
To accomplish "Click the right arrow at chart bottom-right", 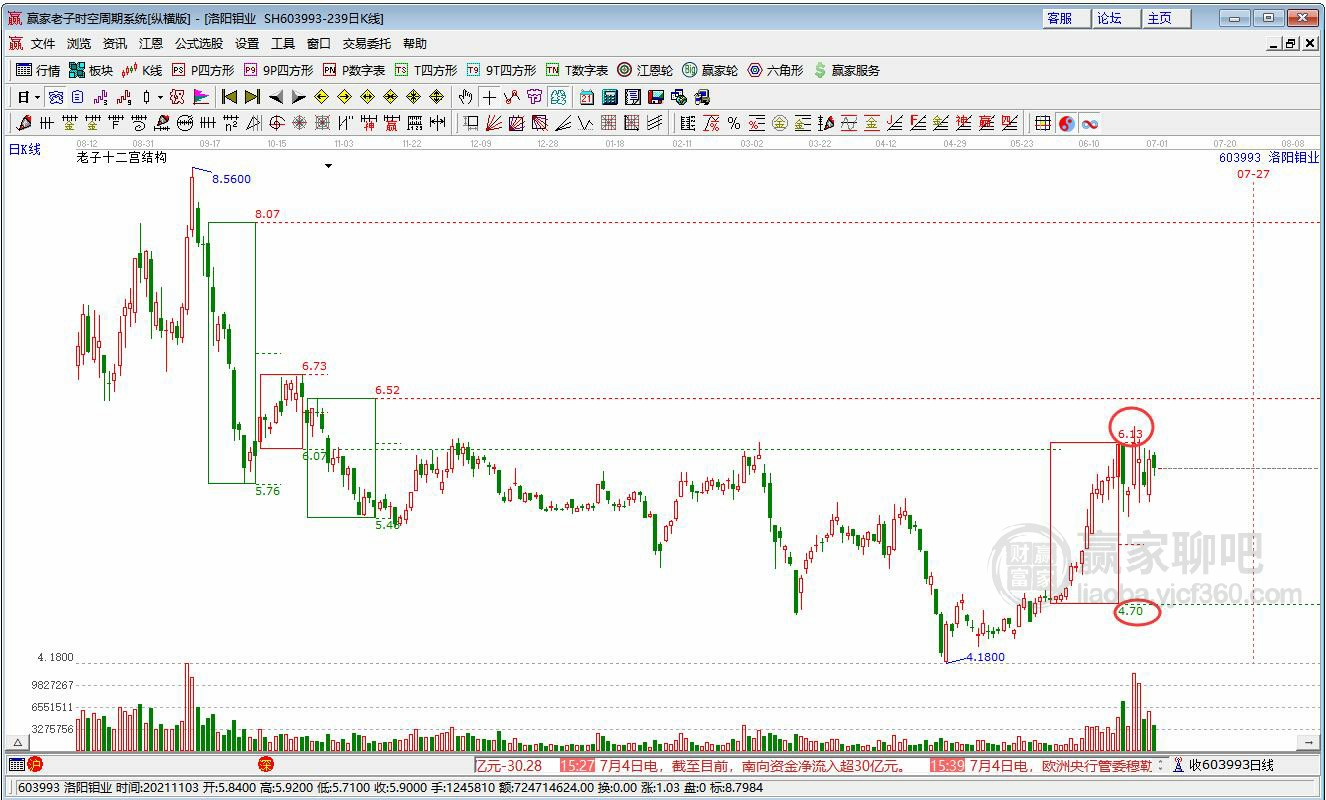I will pyautogui.click(x=1308, y=743).
